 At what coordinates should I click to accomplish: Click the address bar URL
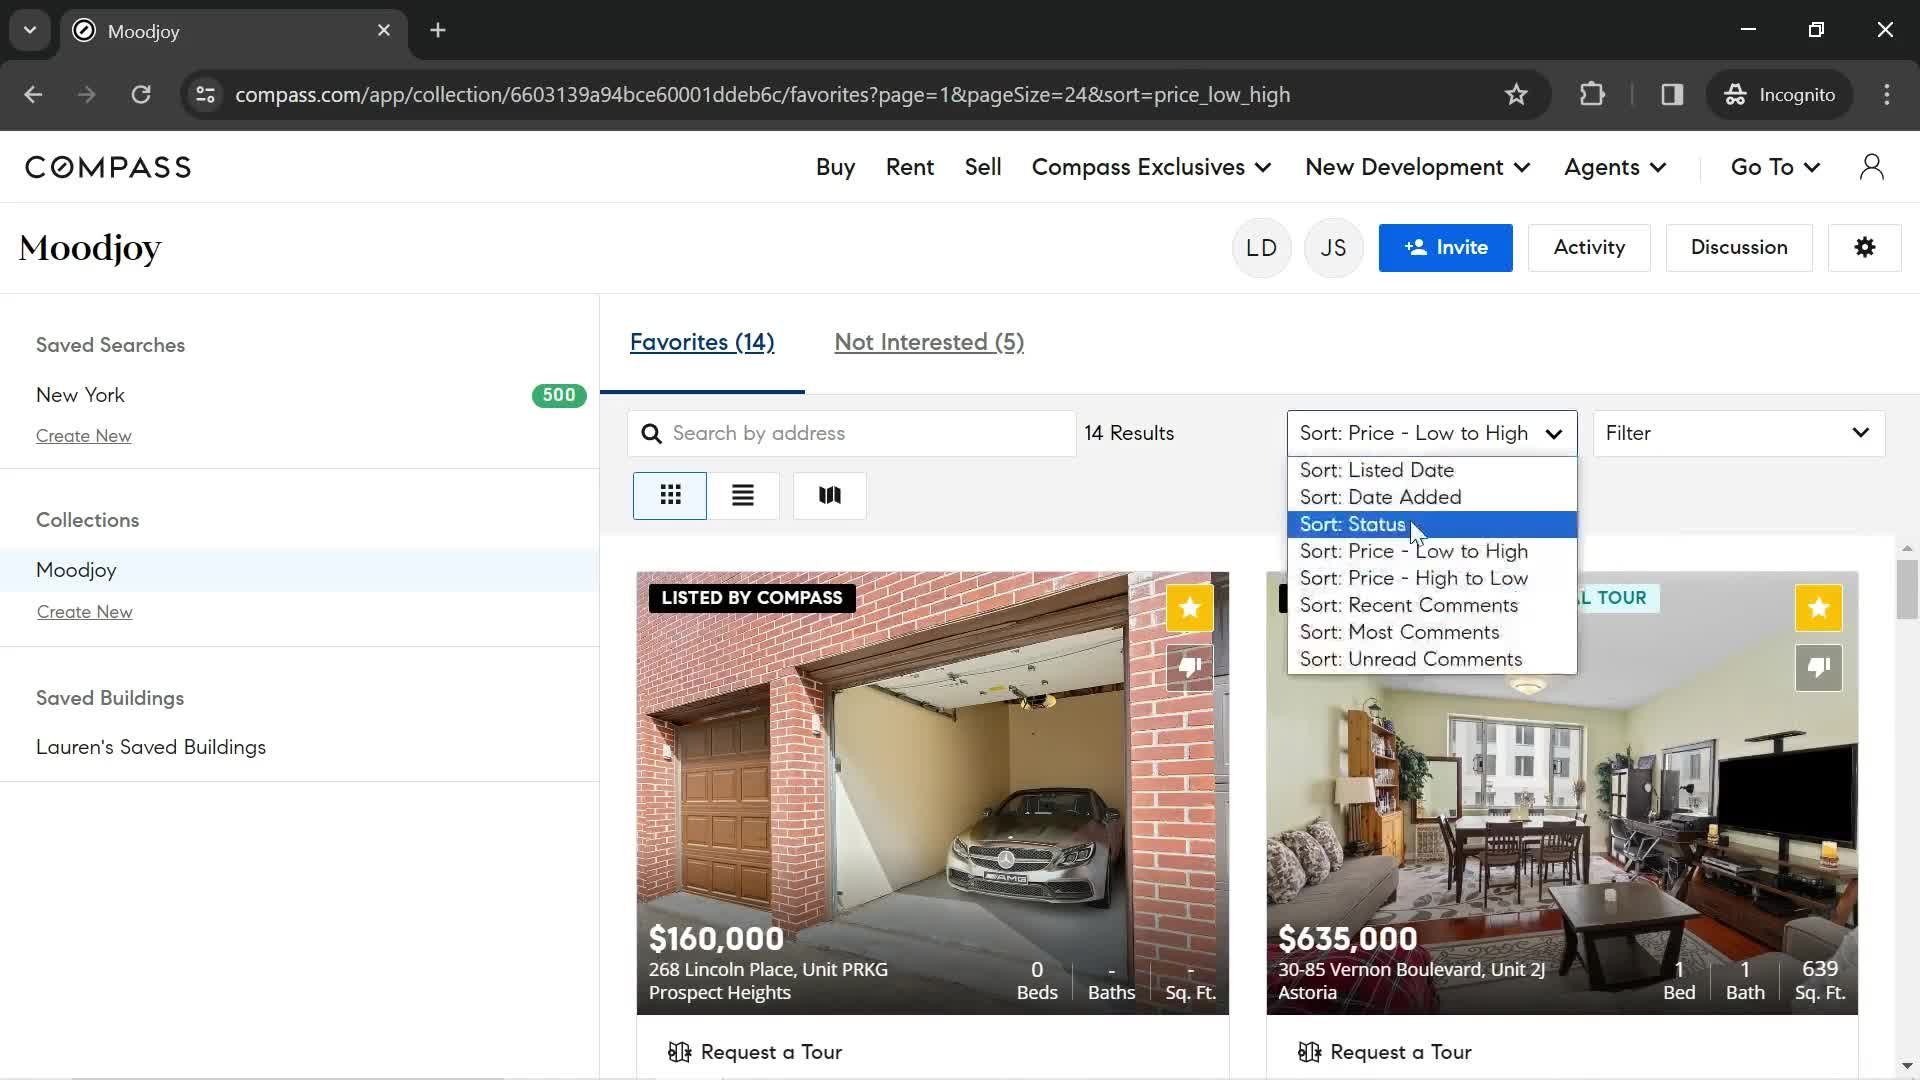tap(762, 94)
